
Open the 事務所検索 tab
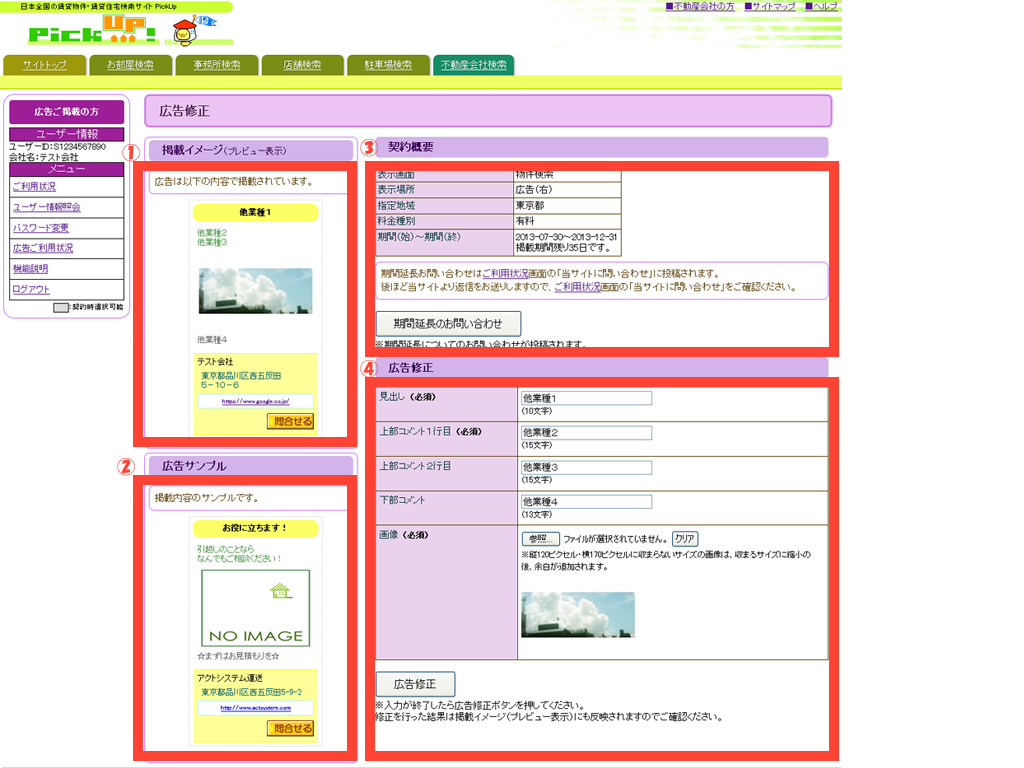(216, 65)
